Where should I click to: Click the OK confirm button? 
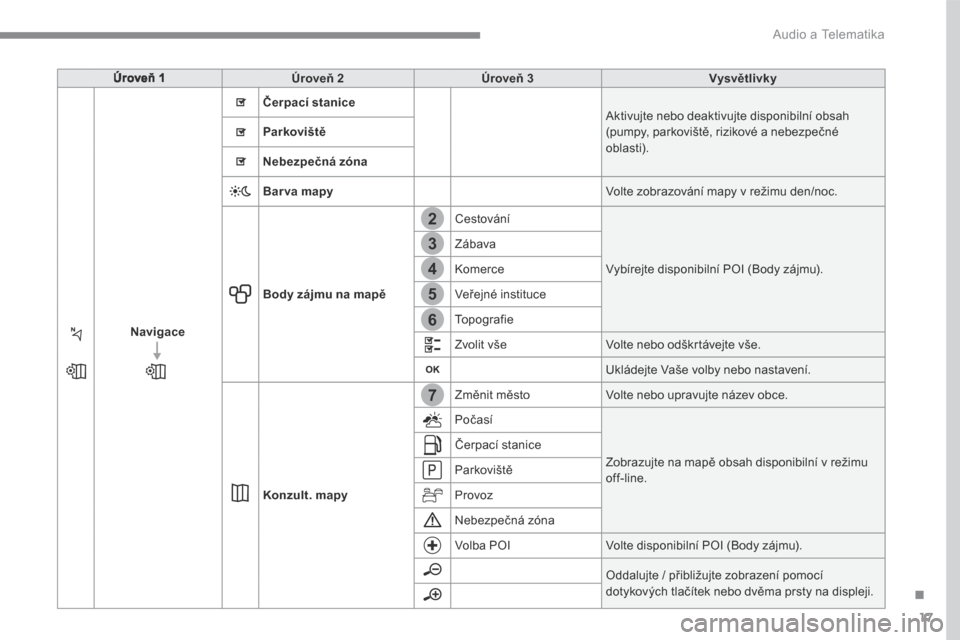(432, 369)
